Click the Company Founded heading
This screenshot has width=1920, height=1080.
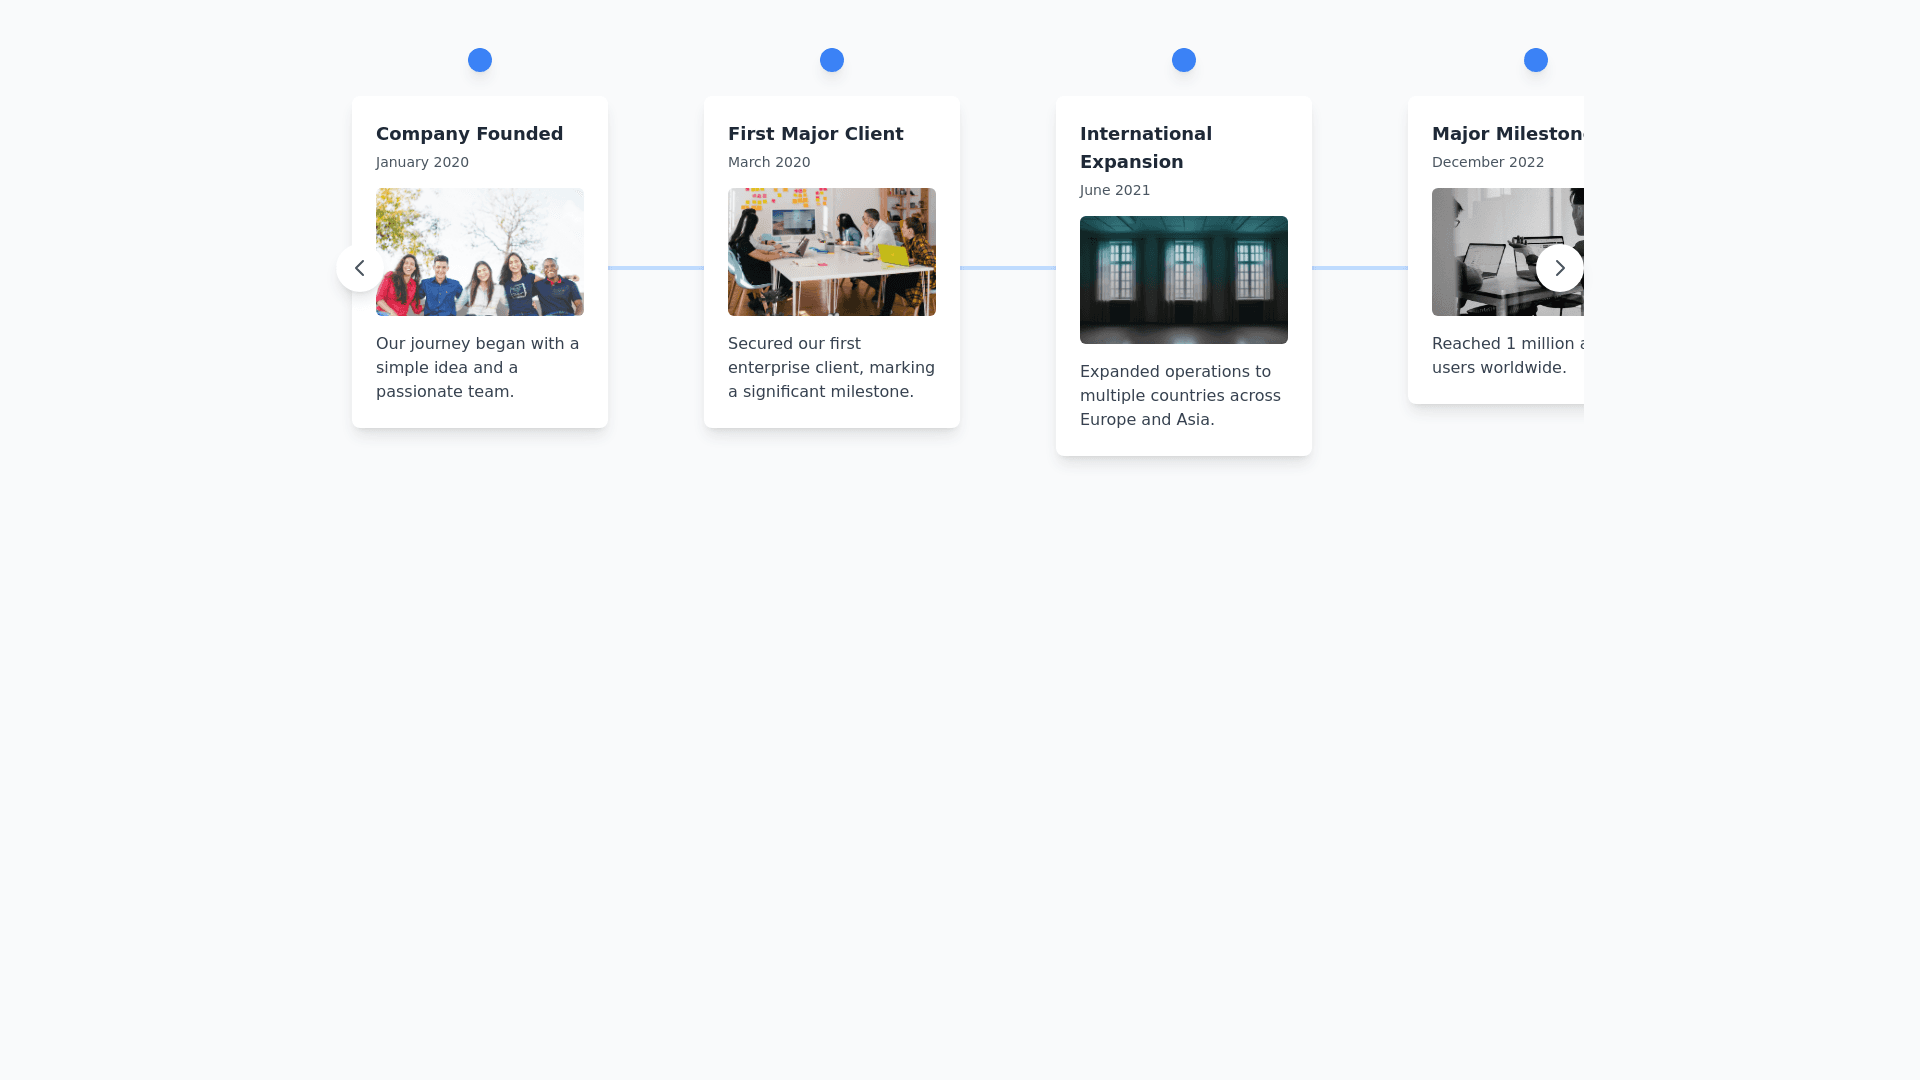(469, 134)
